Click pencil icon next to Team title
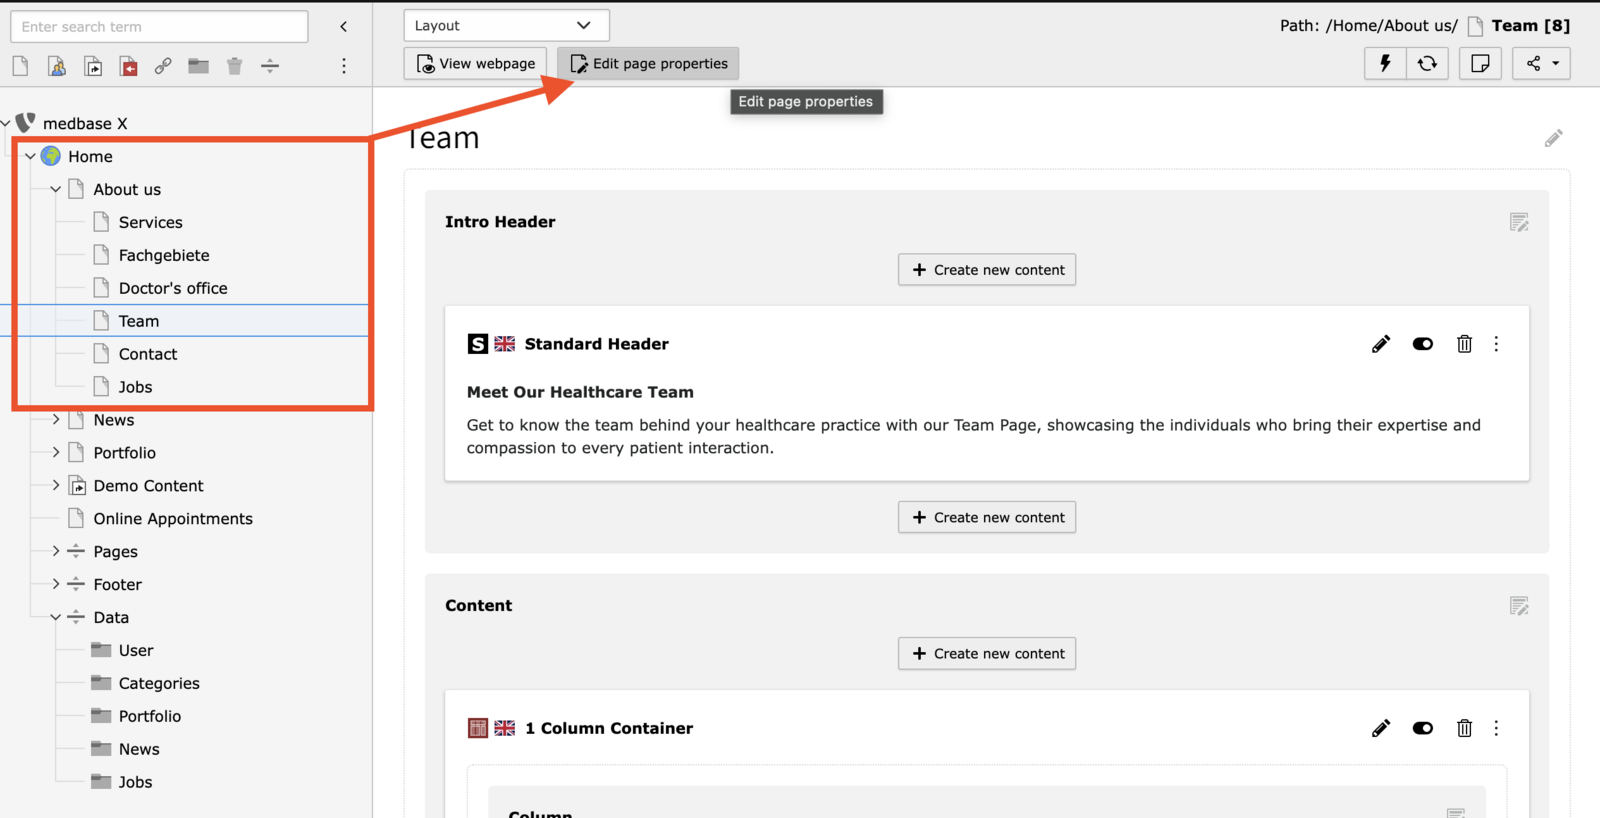Screen dimensions: 1600x818 1553,138
